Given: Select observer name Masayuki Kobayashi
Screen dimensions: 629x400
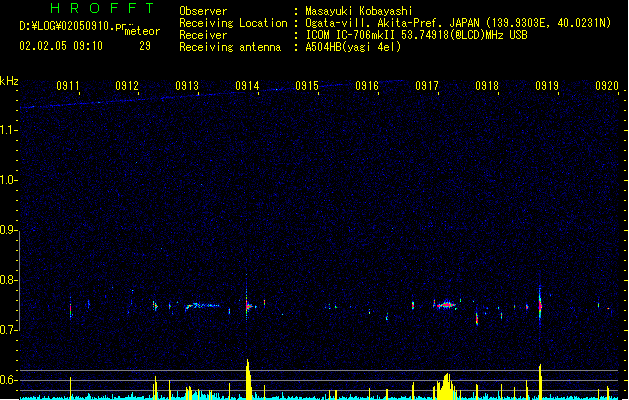Looking at the screenshot, I should pyautogui.click(x=359, y=11).
